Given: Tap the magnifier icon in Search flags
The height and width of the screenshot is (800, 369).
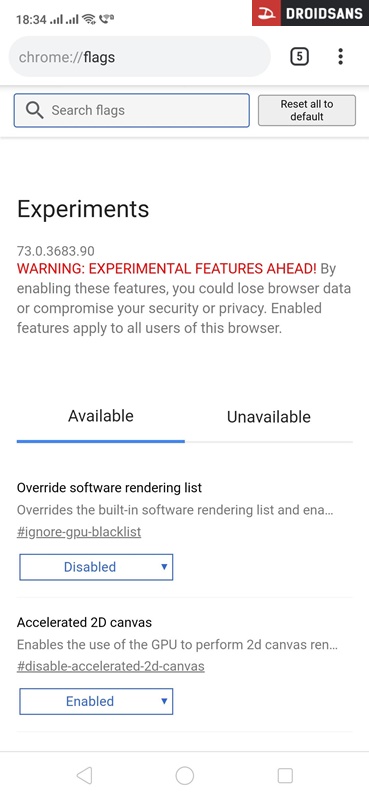Looking at the screenshot, I should pos(34,110).
